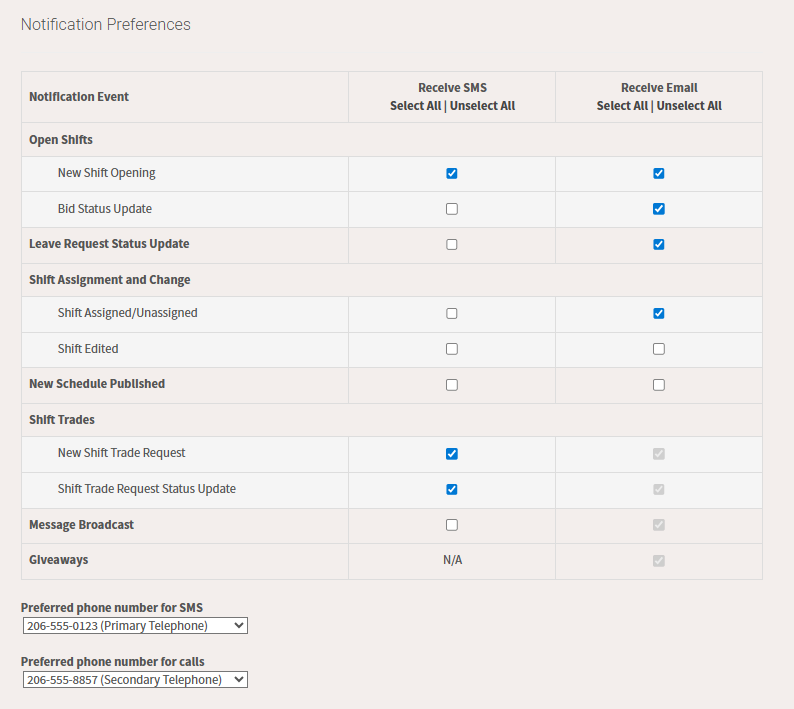Screen dimensions: 794x709
Task: Check SMS for Shift Assigned/Unassigned
Action: tap(452, 313)
